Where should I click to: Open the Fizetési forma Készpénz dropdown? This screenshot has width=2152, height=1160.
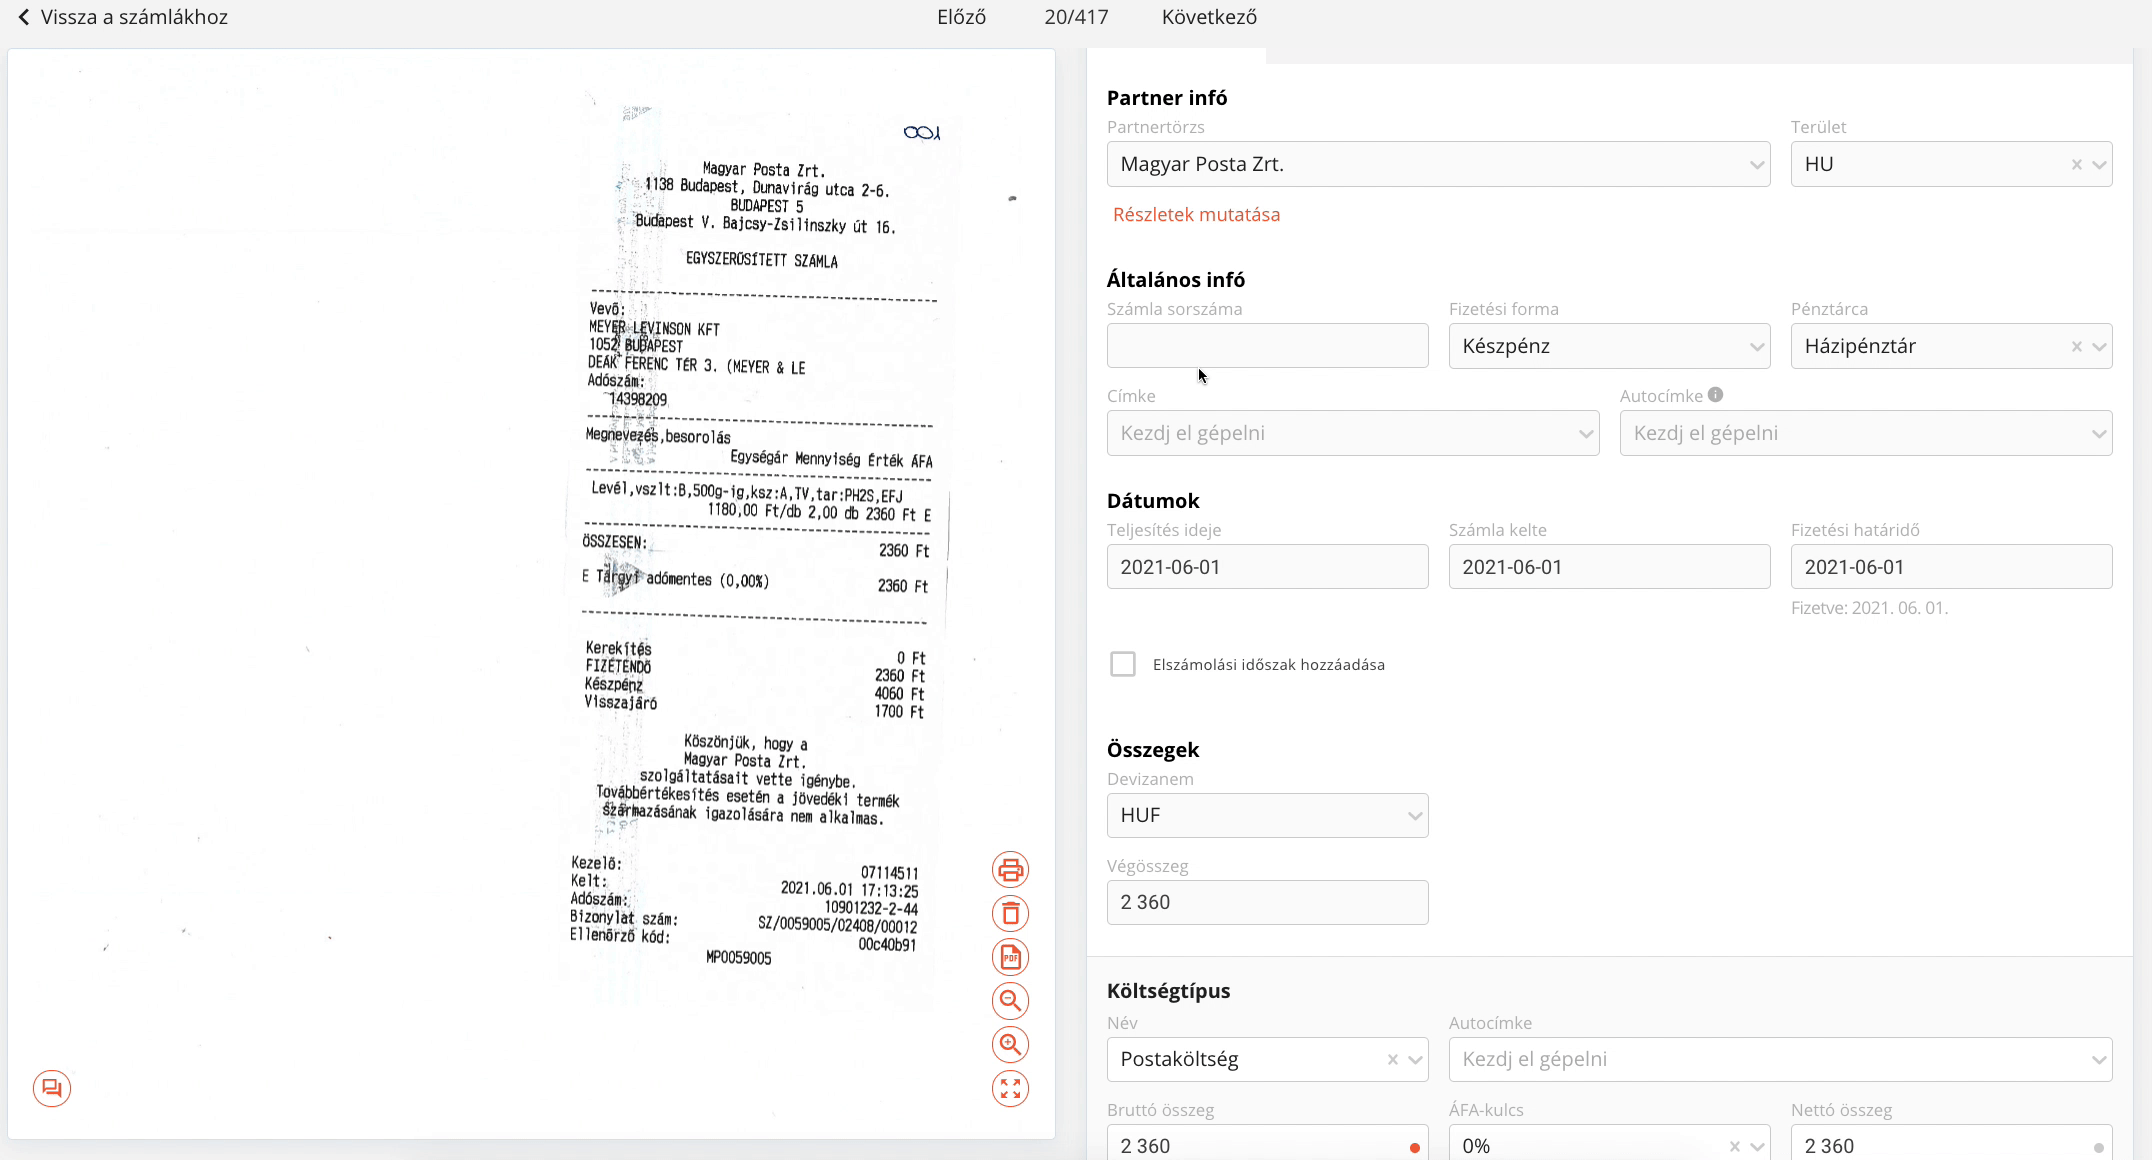[1609, 346]
